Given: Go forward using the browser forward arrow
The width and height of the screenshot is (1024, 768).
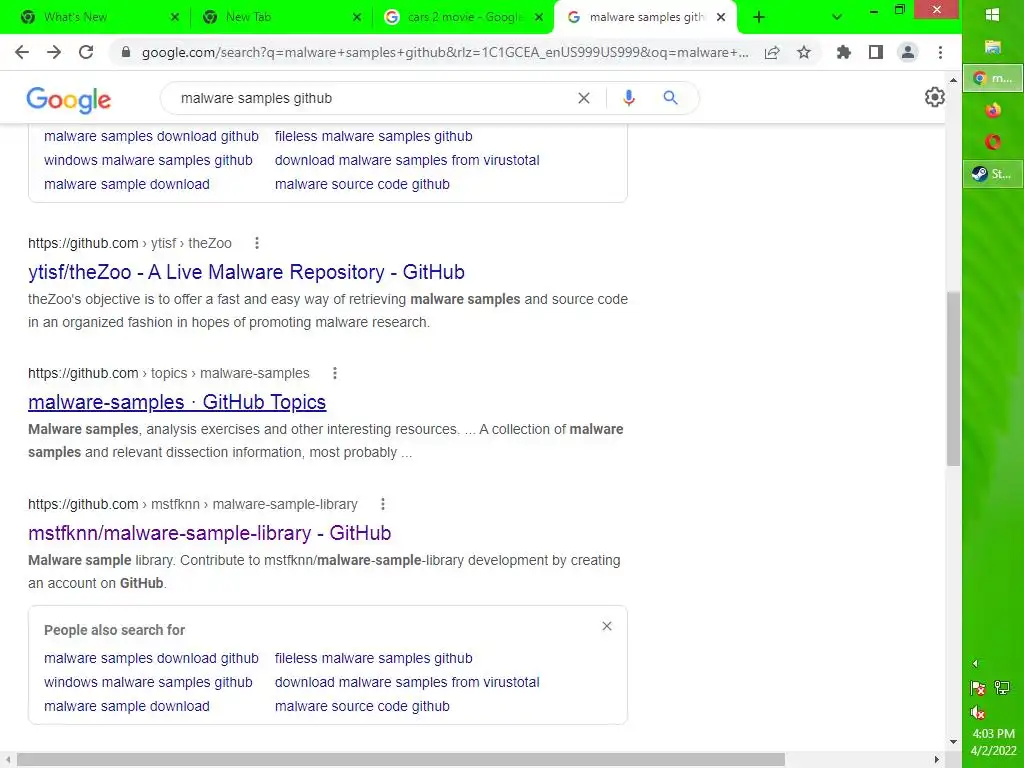Looking at the screenshot, I should (x=54, y=52).
